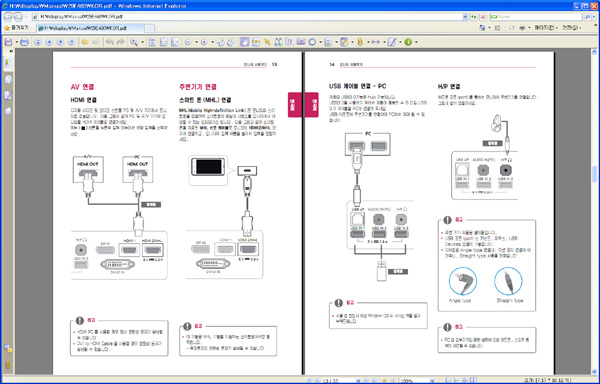Open the dropdown arrow beside Zoom tool
The height and width of the screenshot is (384, 600).
pos(142,42)
